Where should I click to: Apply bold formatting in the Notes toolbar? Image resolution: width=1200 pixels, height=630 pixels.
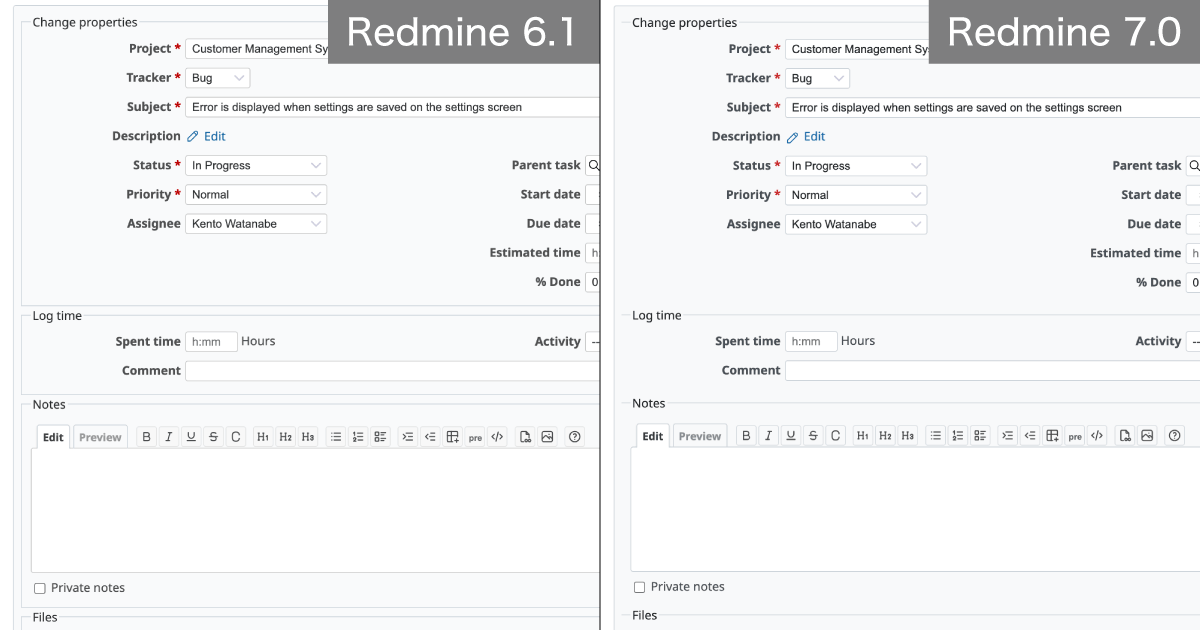(146, 436)
